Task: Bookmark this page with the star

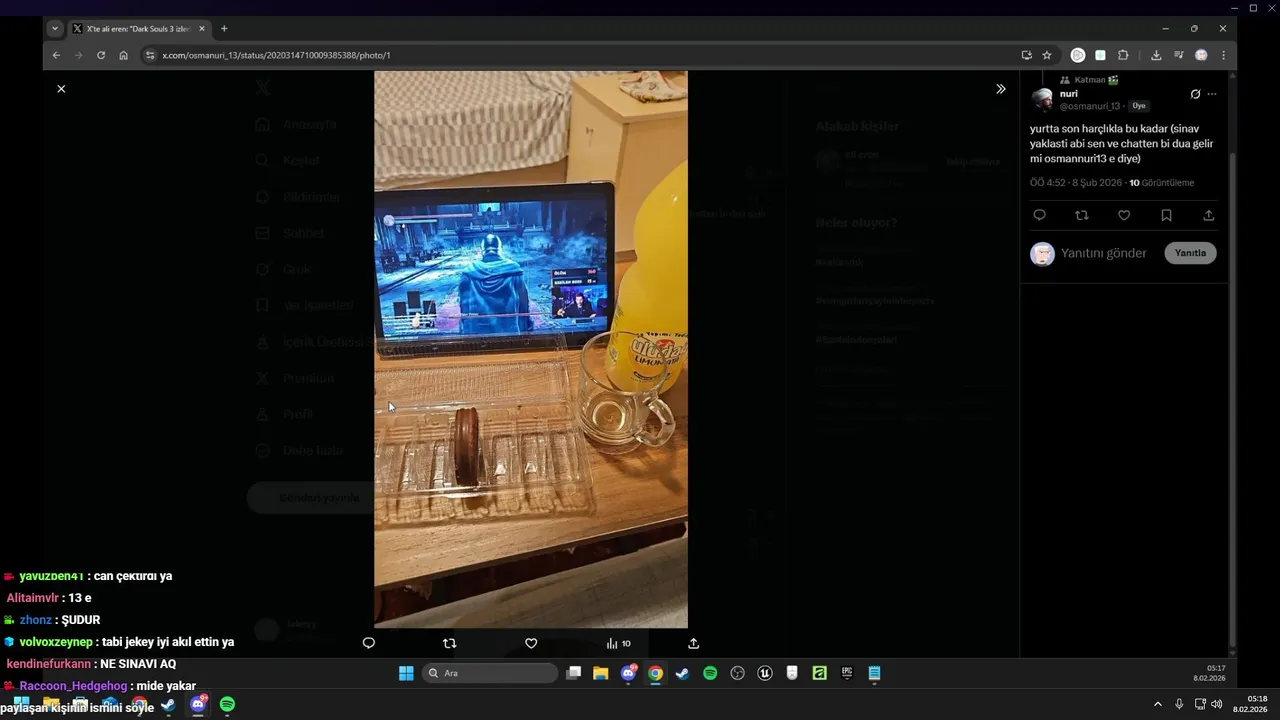Action: [x=1047, y=55]
